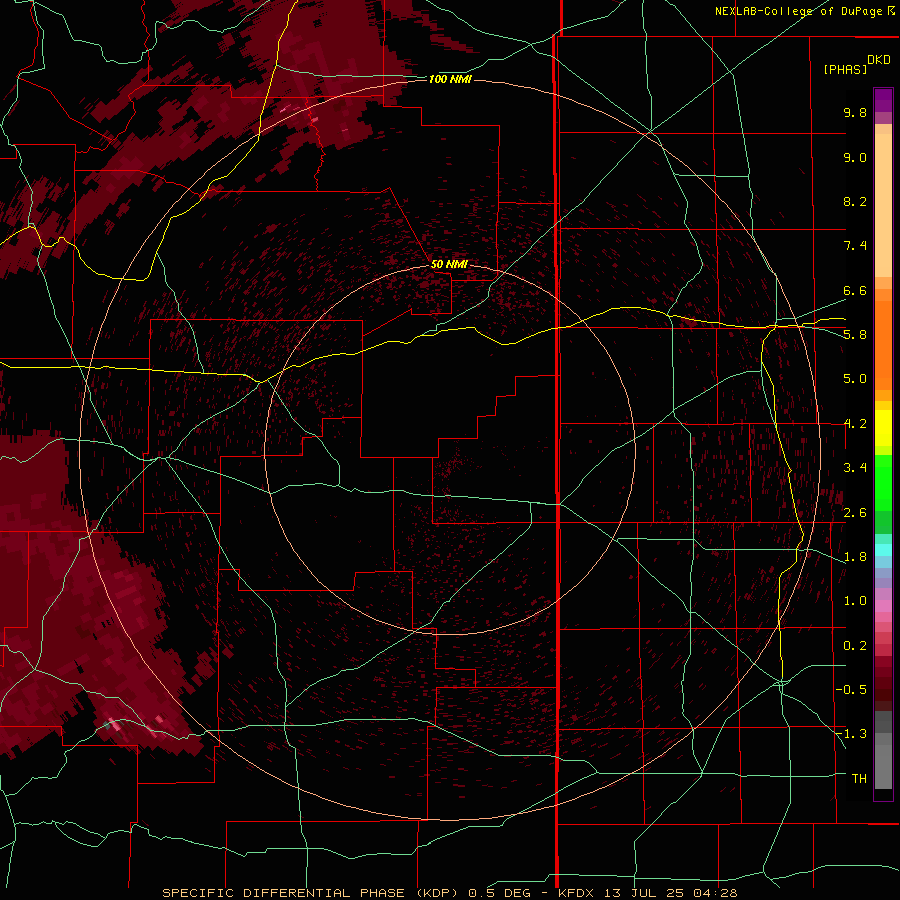Pick the orange segment of the color scale

(x=883, y=346)
